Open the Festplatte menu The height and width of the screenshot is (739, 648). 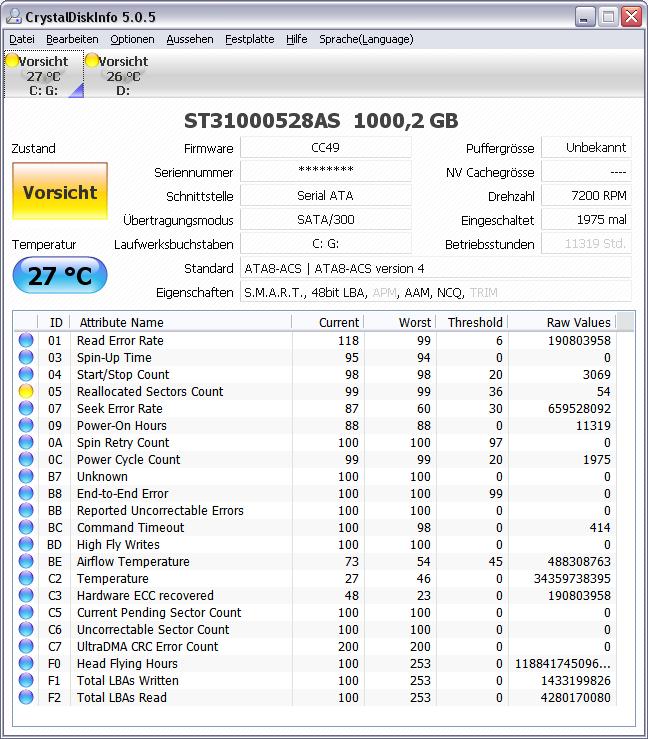pyautogui.click(x=249, y=39)
